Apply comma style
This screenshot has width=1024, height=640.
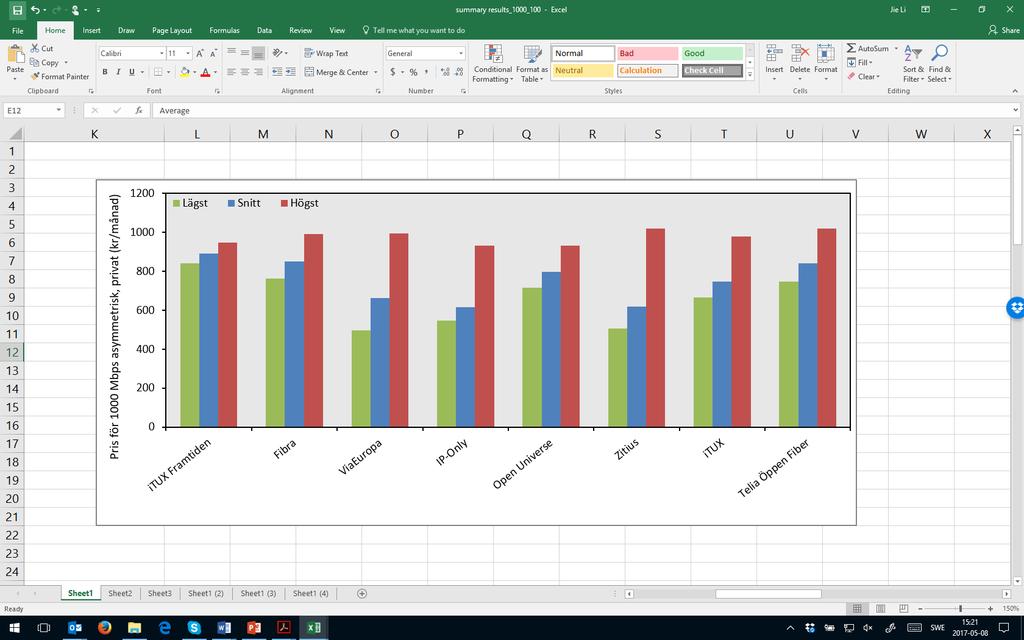426,72
